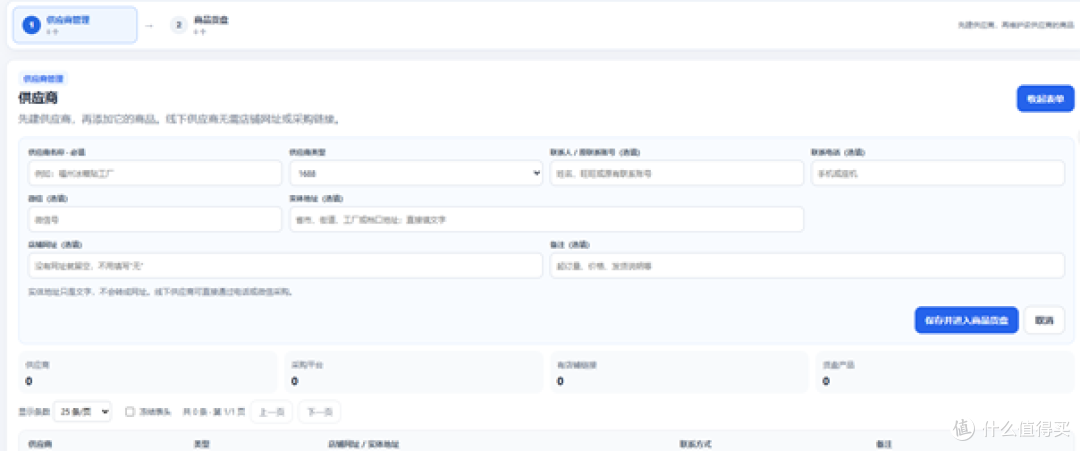Click the 供应商 table column header
Viewport: 1080px width, 451px height.
[x=41, y=444]
